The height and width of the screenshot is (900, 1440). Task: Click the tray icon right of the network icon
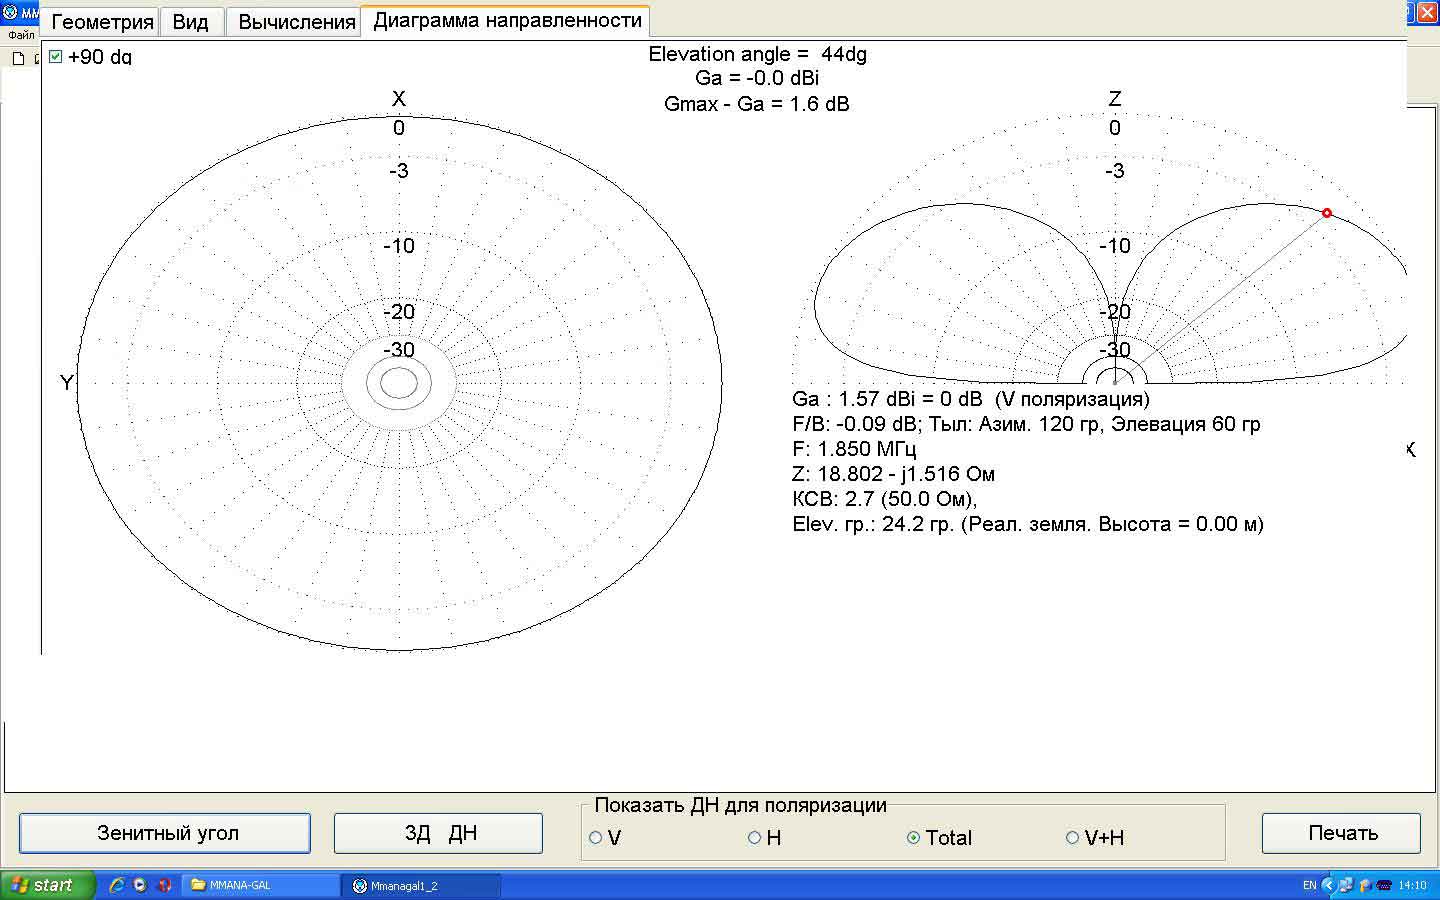pyautogui.click(x=1364, y=885)
